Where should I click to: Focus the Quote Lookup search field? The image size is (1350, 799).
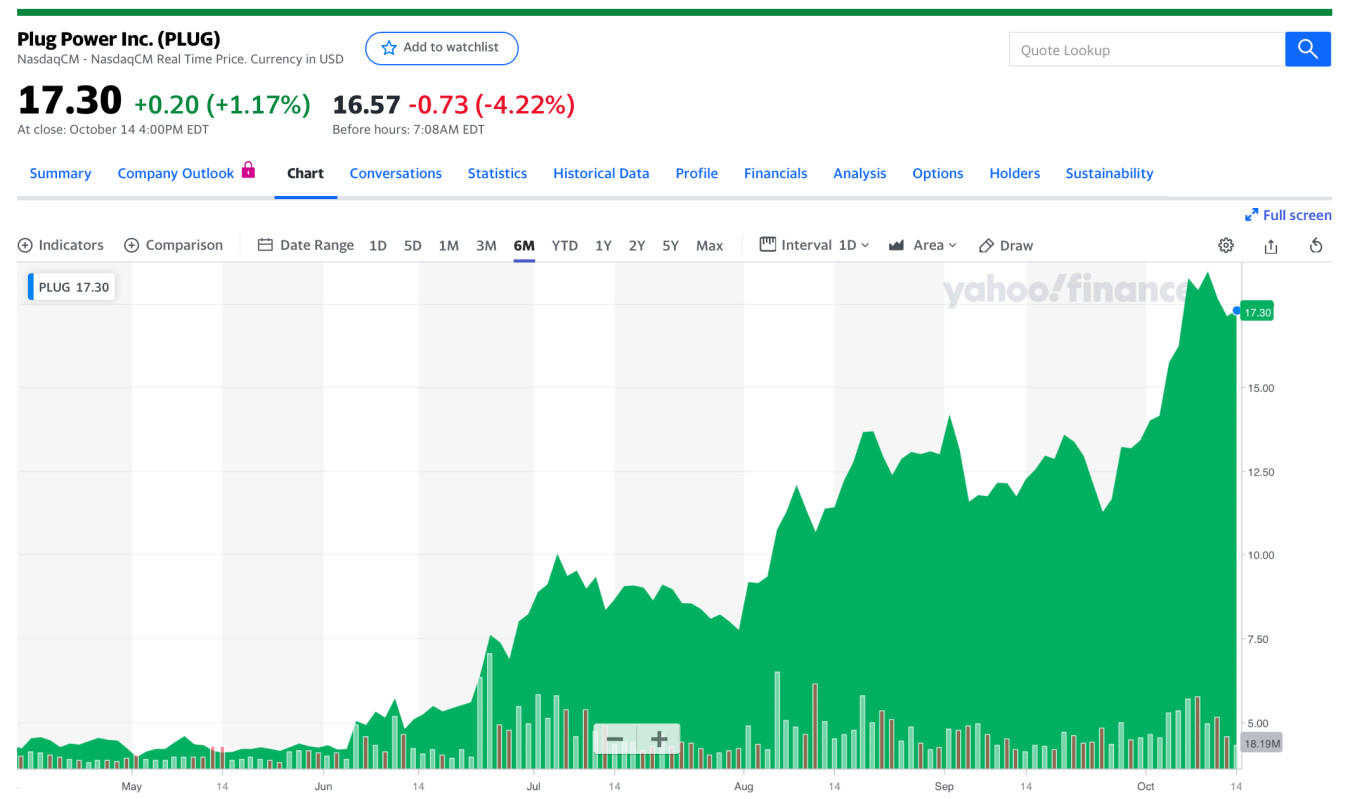coord(1147,49)
